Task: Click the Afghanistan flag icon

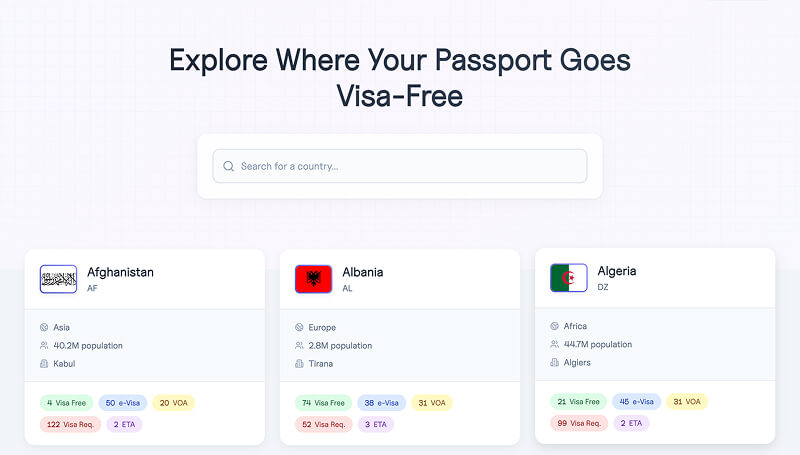Action: click(x=58, y=279)
